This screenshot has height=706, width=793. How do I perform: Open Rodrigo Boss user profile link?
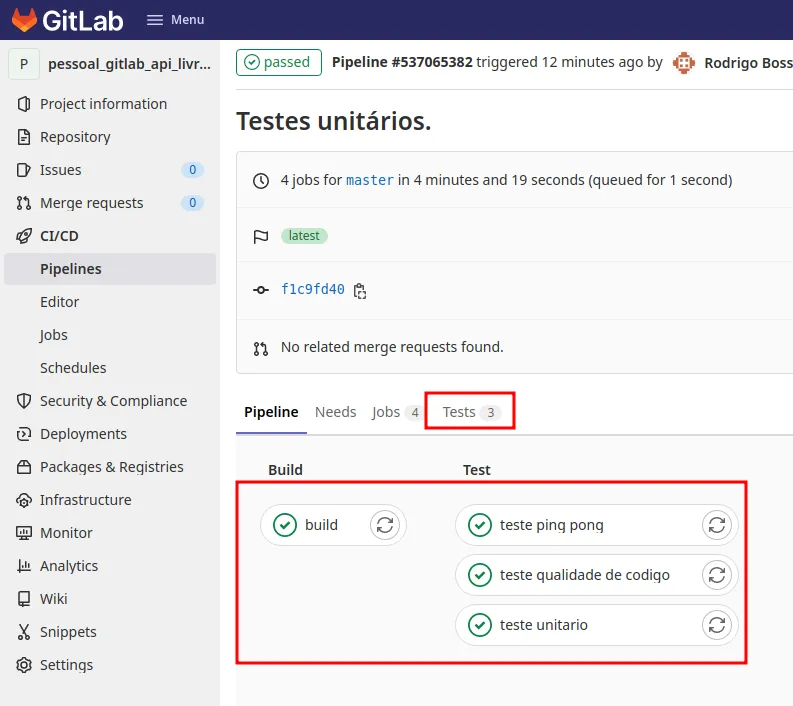pos(748,63)
